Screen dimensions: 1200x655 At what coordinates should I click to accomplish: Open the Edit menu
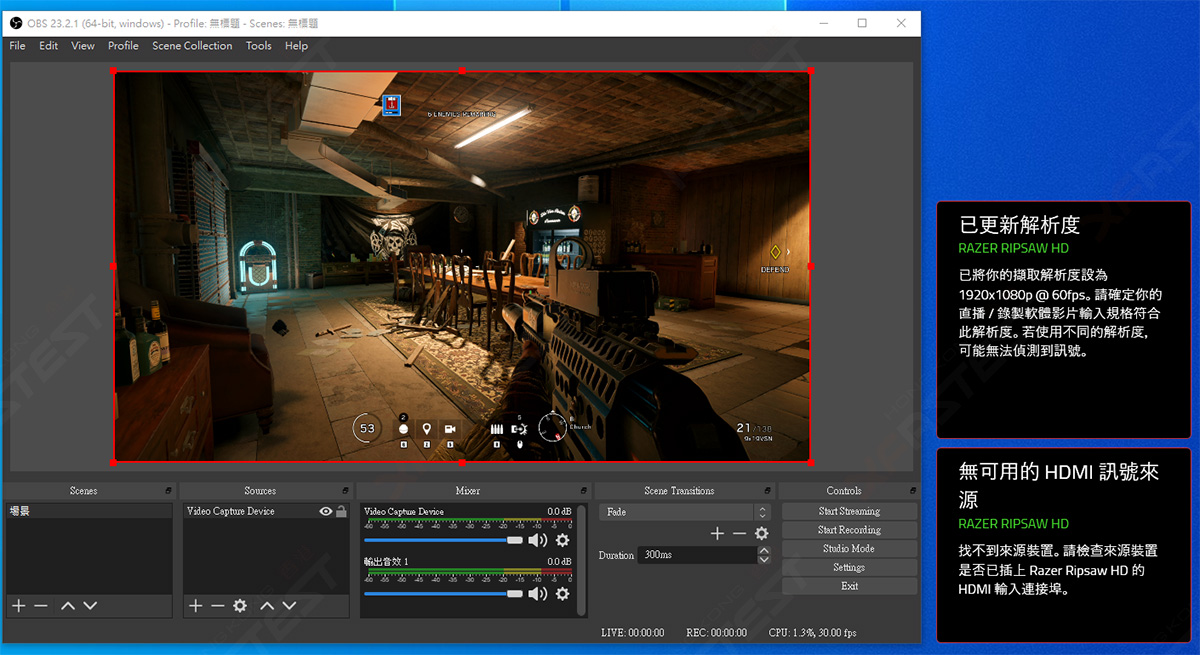click(48, 46)
